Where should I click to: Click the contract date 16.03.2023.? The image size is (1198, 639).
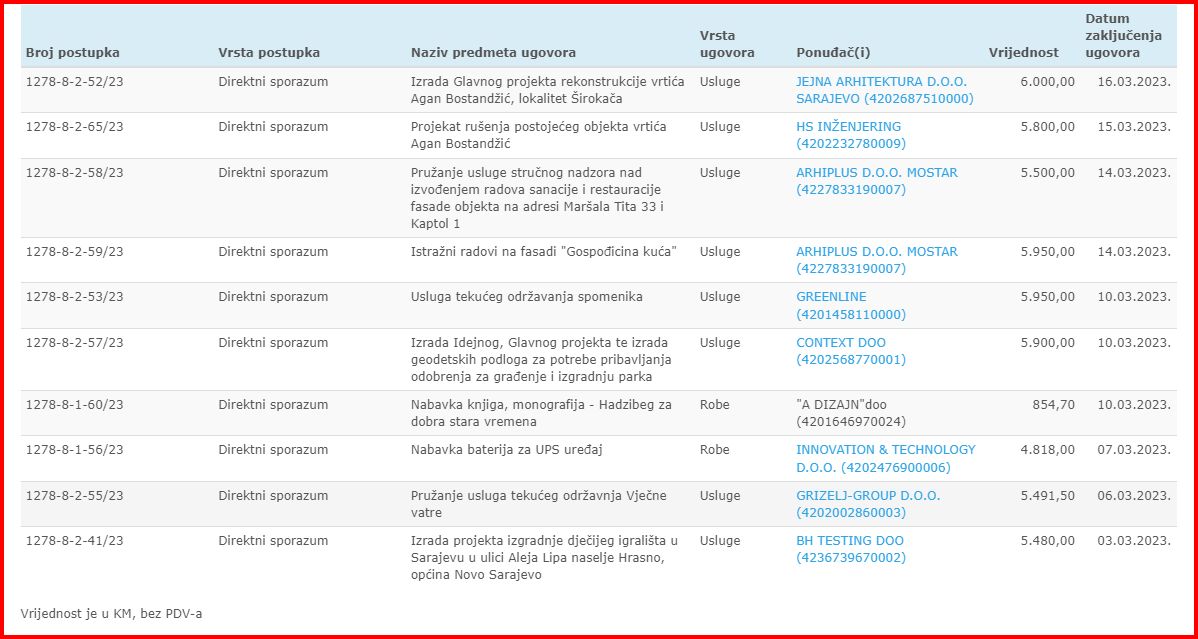[x=1134, y=82]
